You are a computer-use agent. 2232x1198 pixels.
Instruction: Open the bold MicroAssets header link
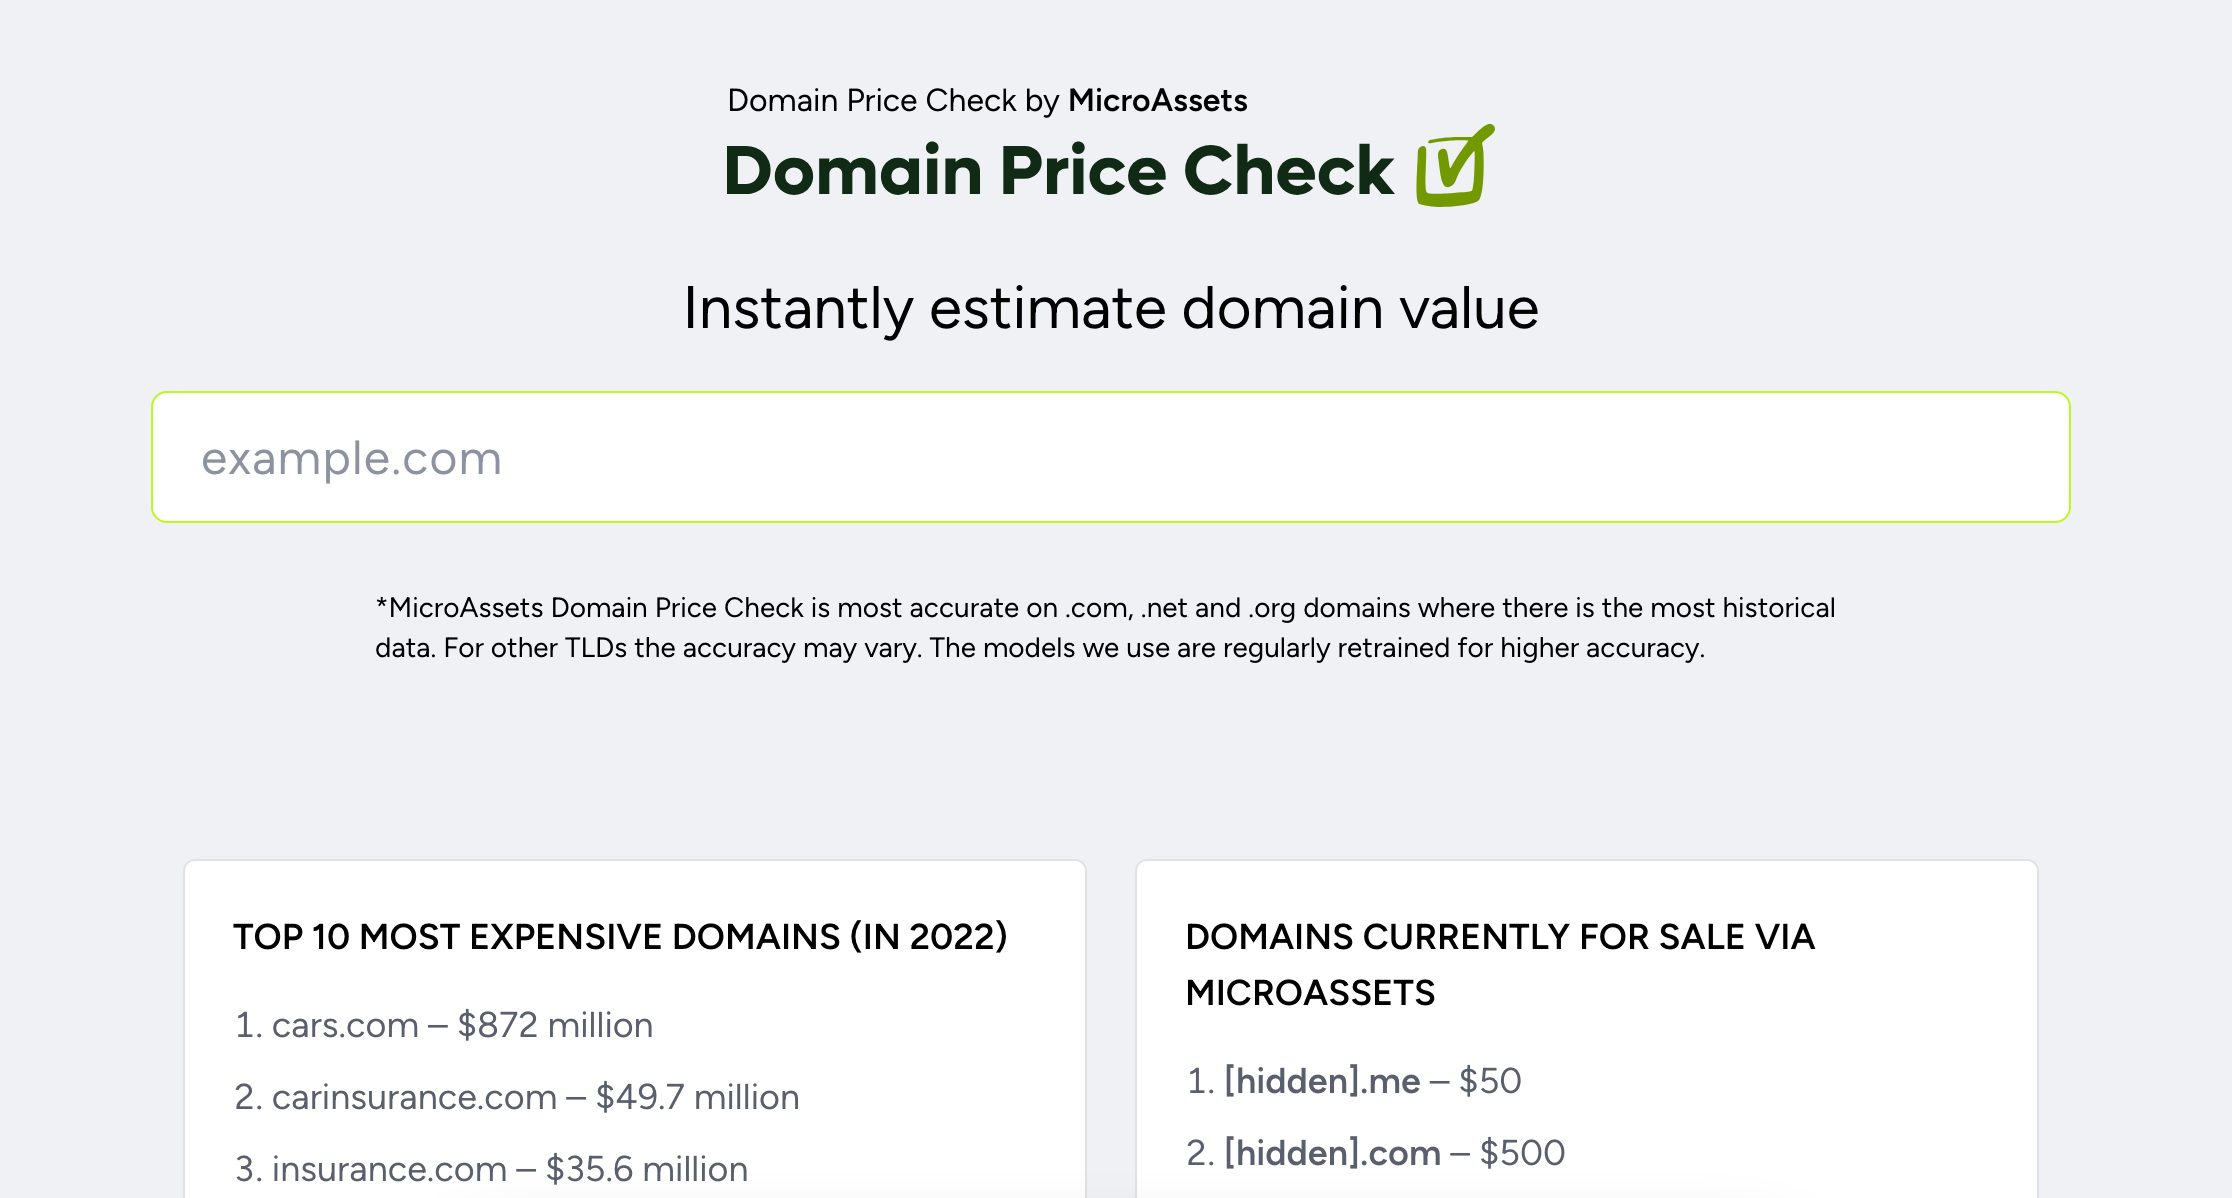tap(1157, 100)
